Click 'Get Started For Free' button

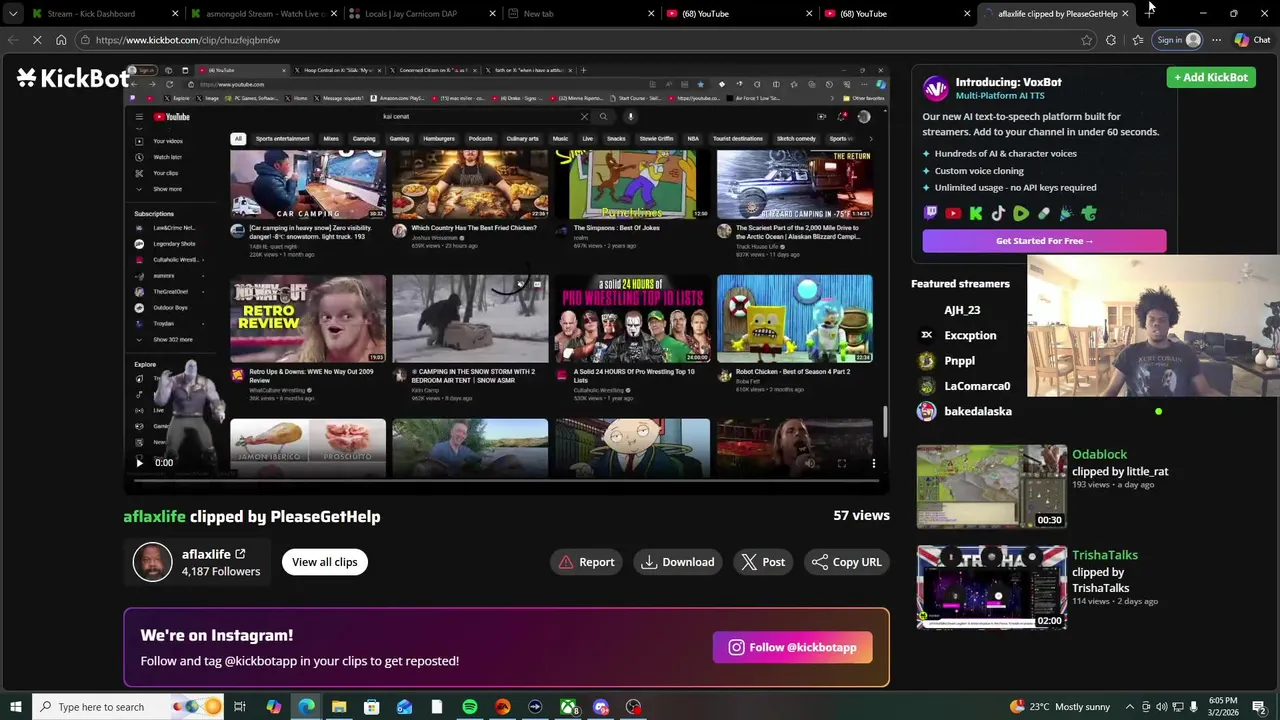pyautogui.click(x=1044, y=241)
